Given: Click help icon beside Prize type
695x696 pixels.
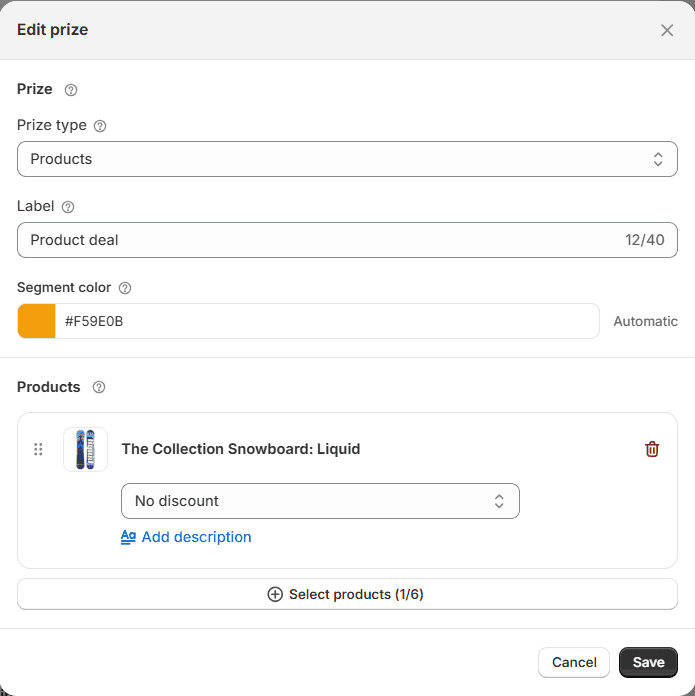Looking at the screenshot, I should (x=100, y=126).
